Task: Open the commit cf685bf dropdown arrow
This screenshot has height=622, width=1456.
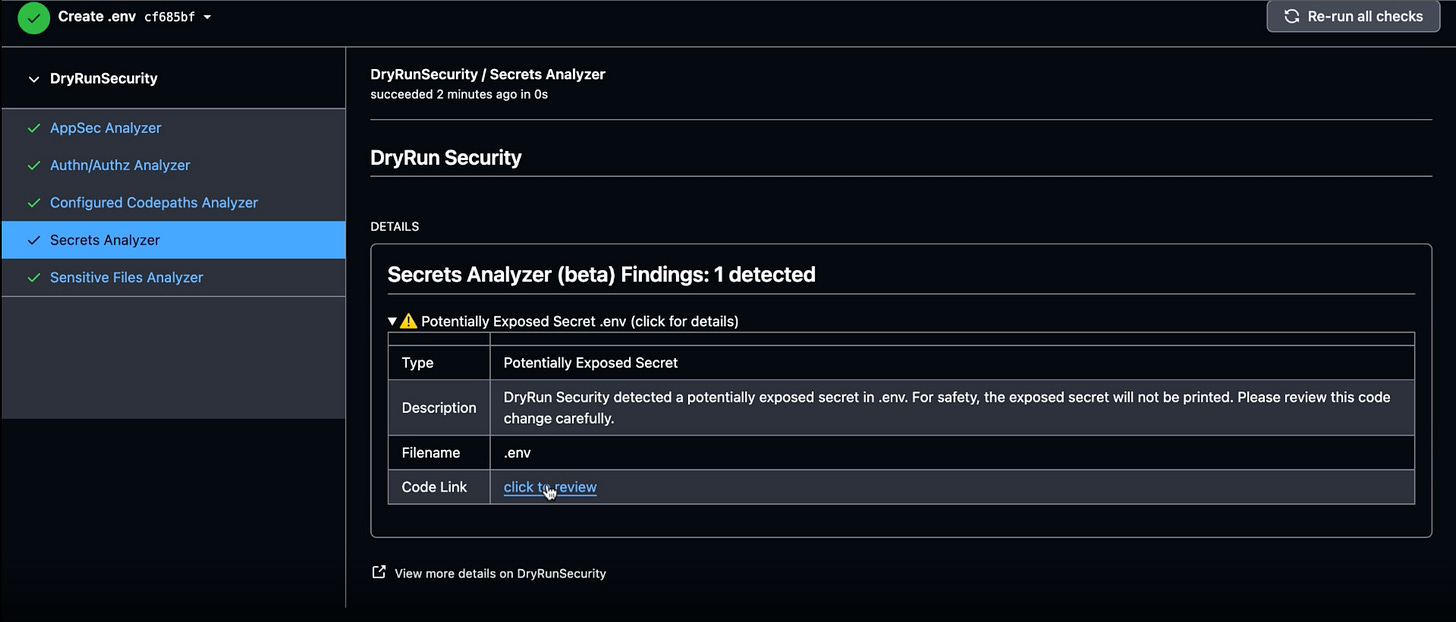Action: 207,17
